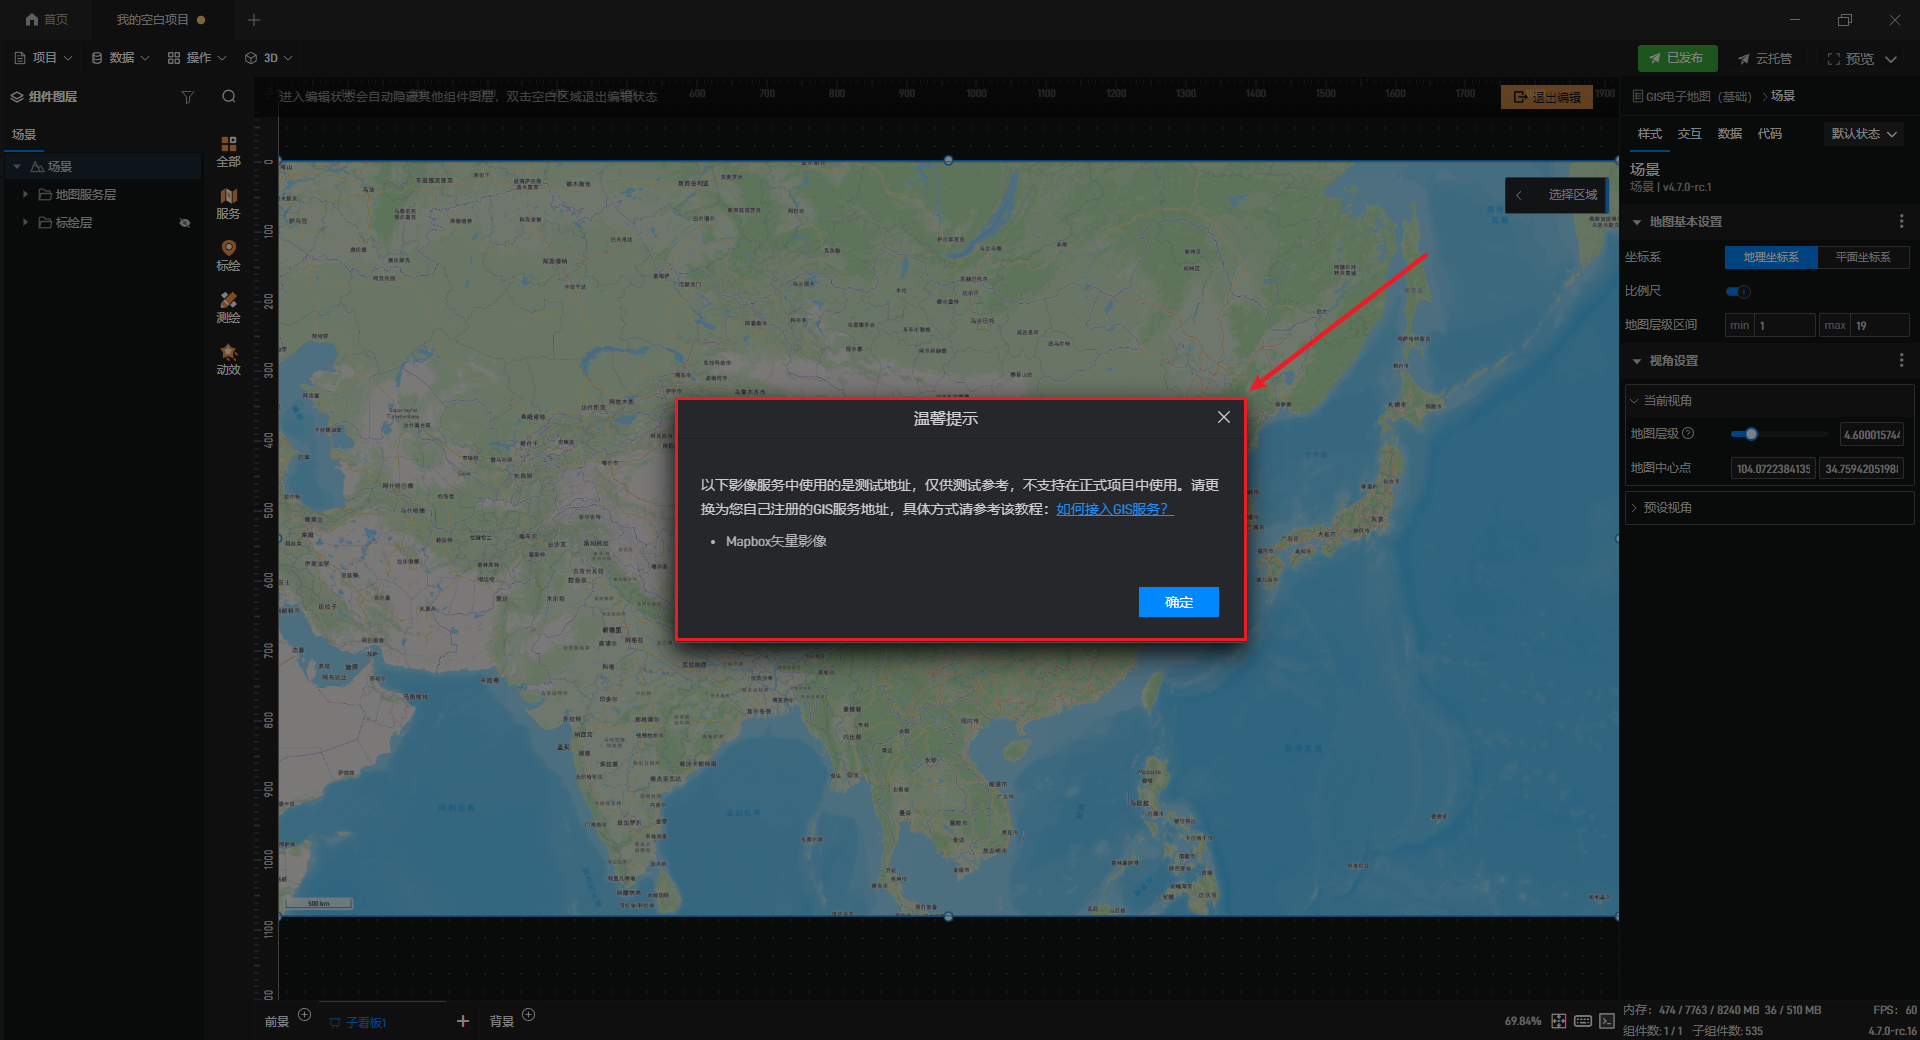Click the layer filter funnel icon
1920x1040 pixels.
187,97
